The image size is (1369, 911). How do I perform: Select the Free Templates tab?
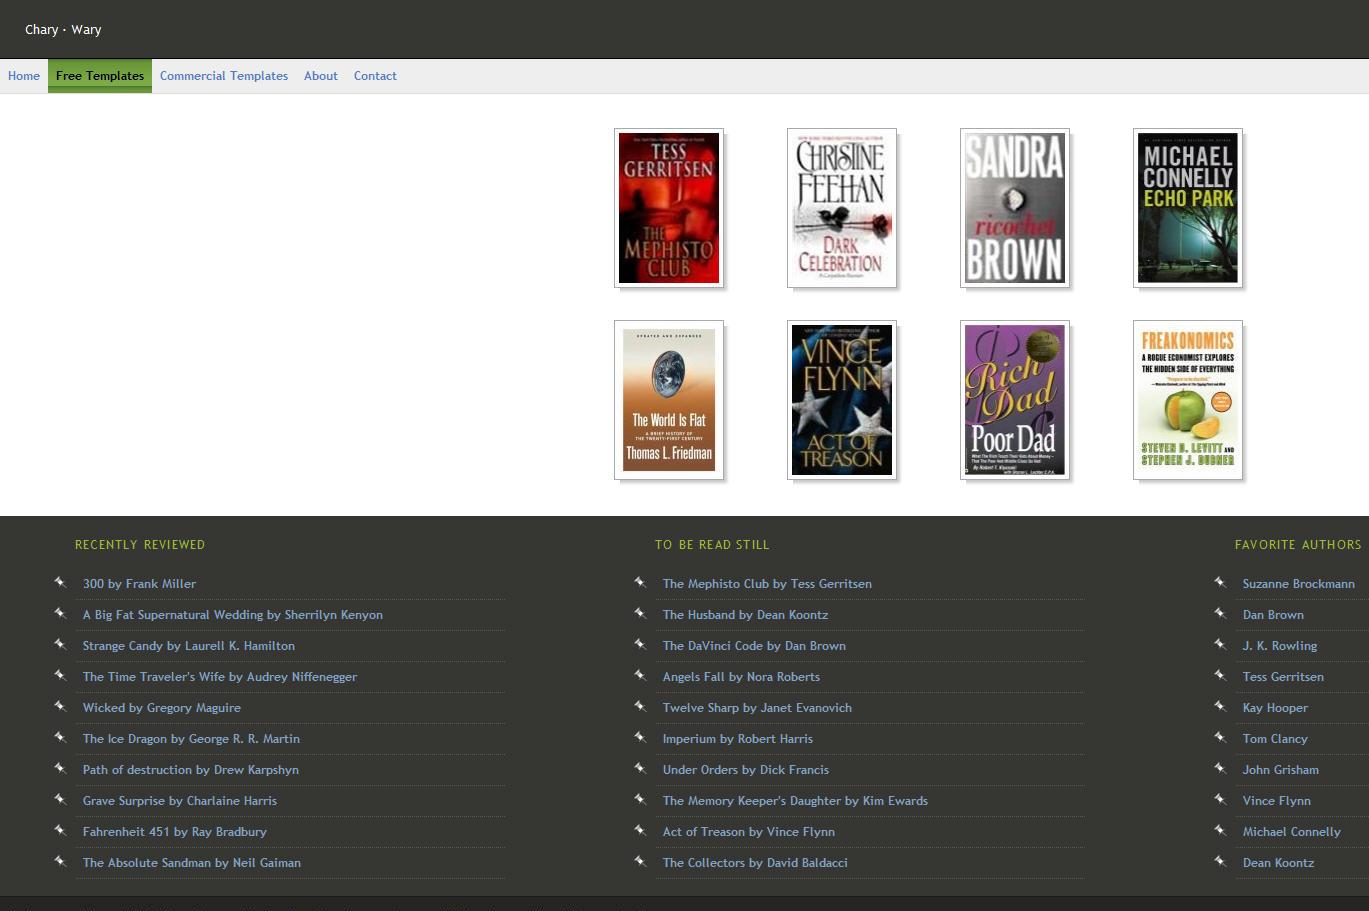coord(100,76)
